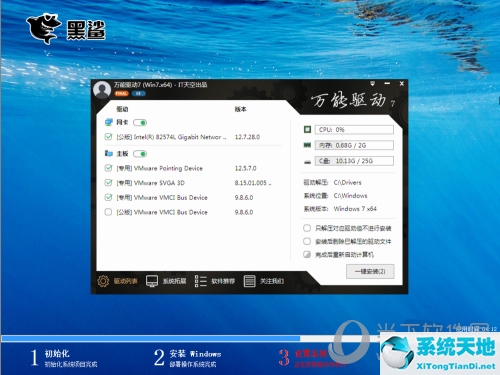This screenshot has height=375, width=500.
Task: Check [公版] VMware VMCI Bus Device
Action: [x=108, y=212]
